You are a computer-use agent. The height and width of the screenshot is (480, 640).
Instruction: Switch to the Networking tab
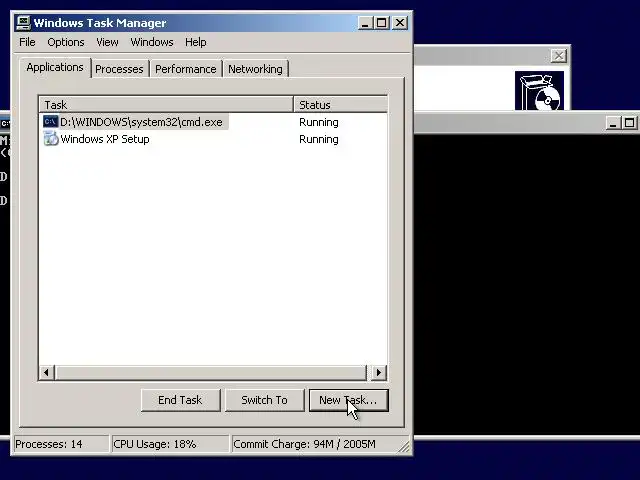tap(255, 69)
